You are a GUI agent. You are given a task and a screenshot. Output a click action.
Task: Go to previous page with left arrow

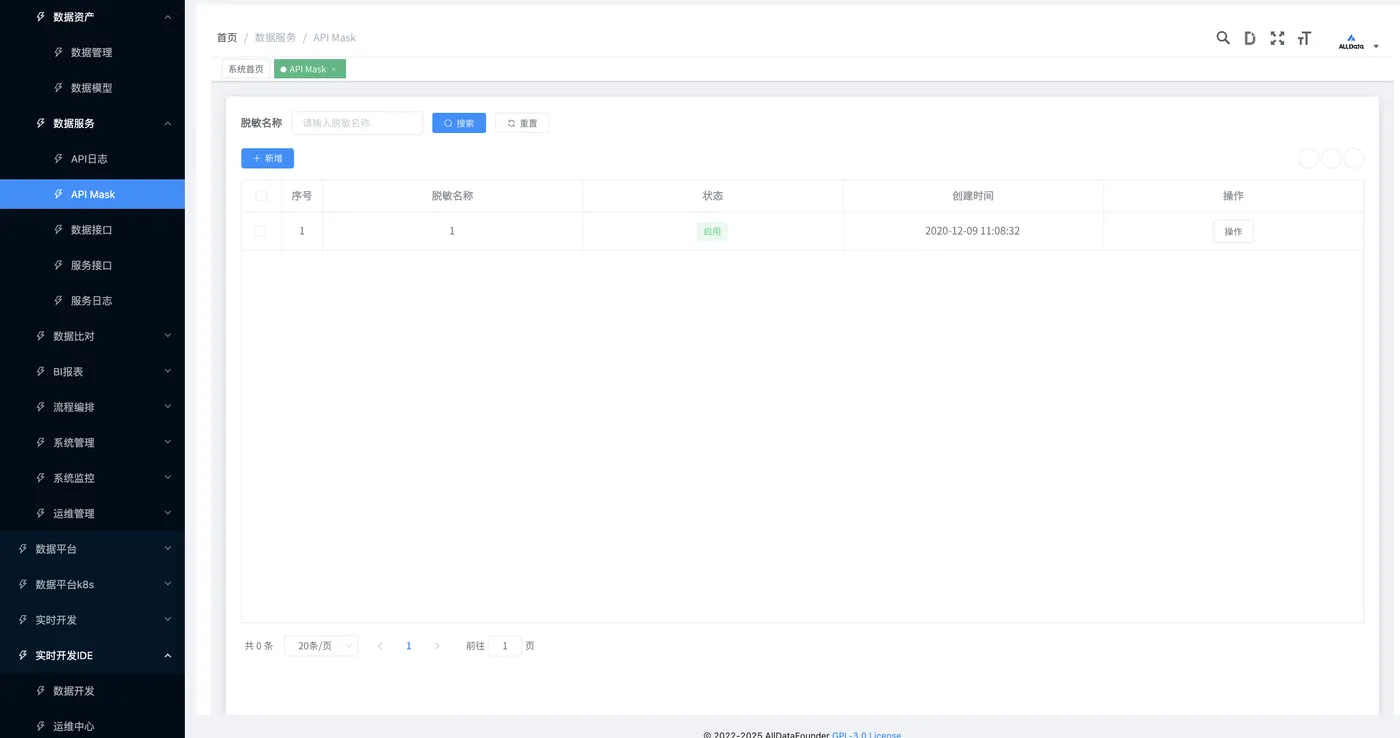(x=380, y=646)
